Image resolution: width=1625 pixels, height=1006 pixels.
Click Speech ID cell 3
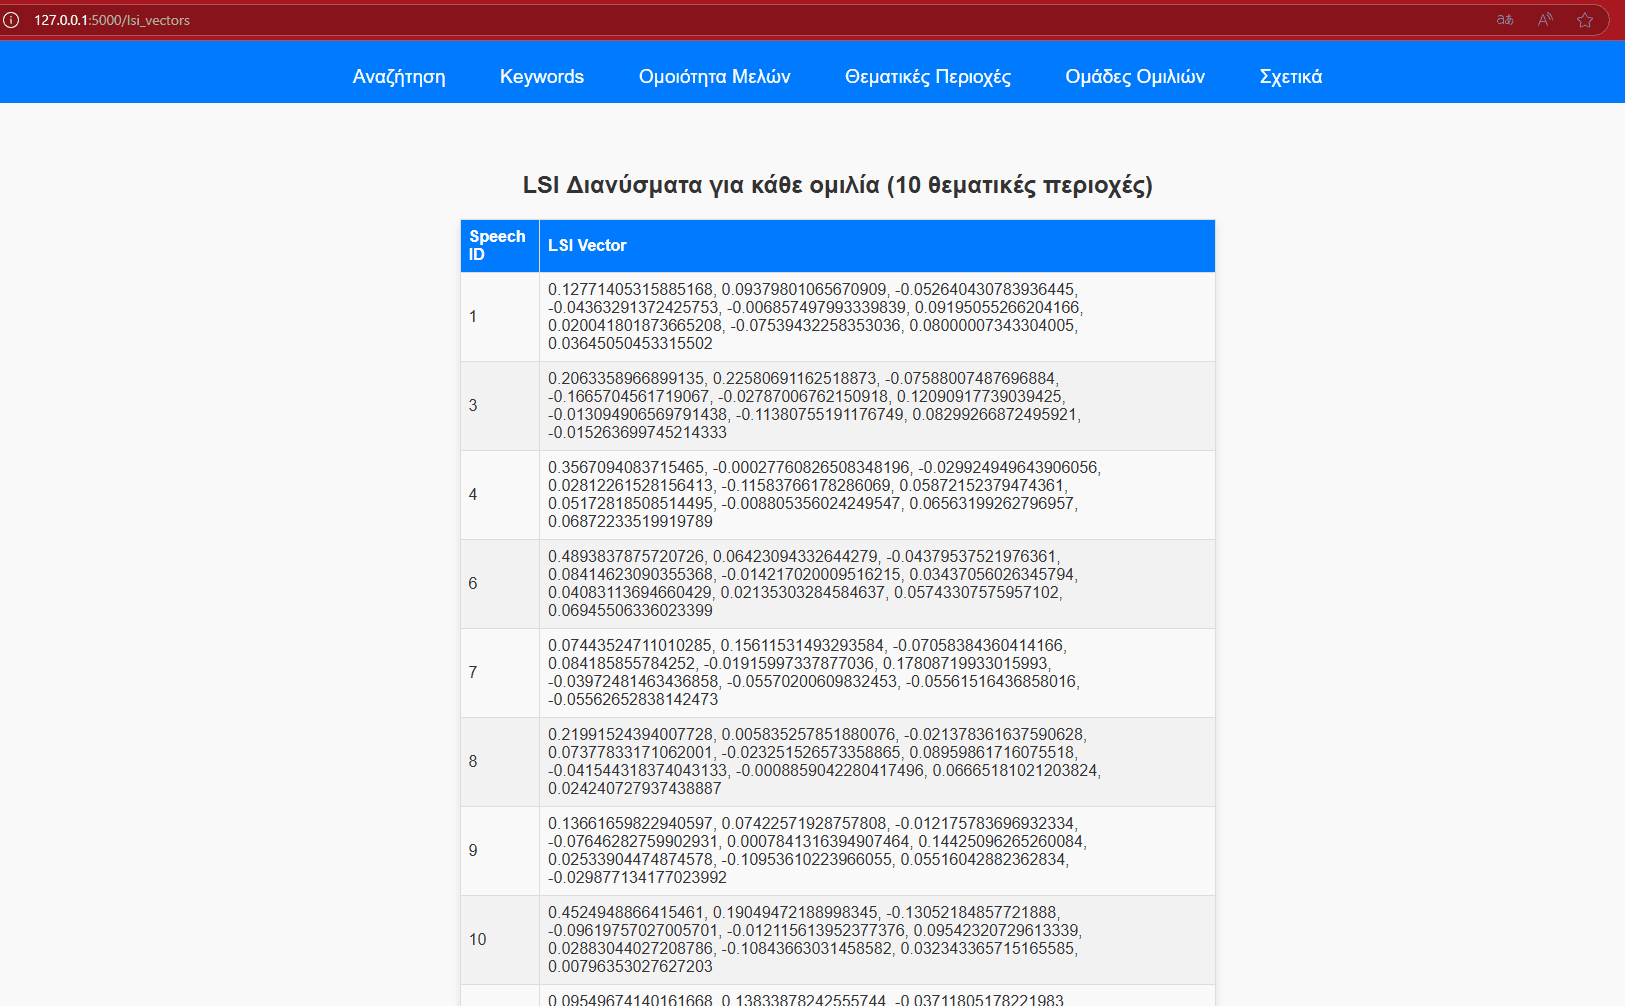pyautogui.click(x=500, y=406)
